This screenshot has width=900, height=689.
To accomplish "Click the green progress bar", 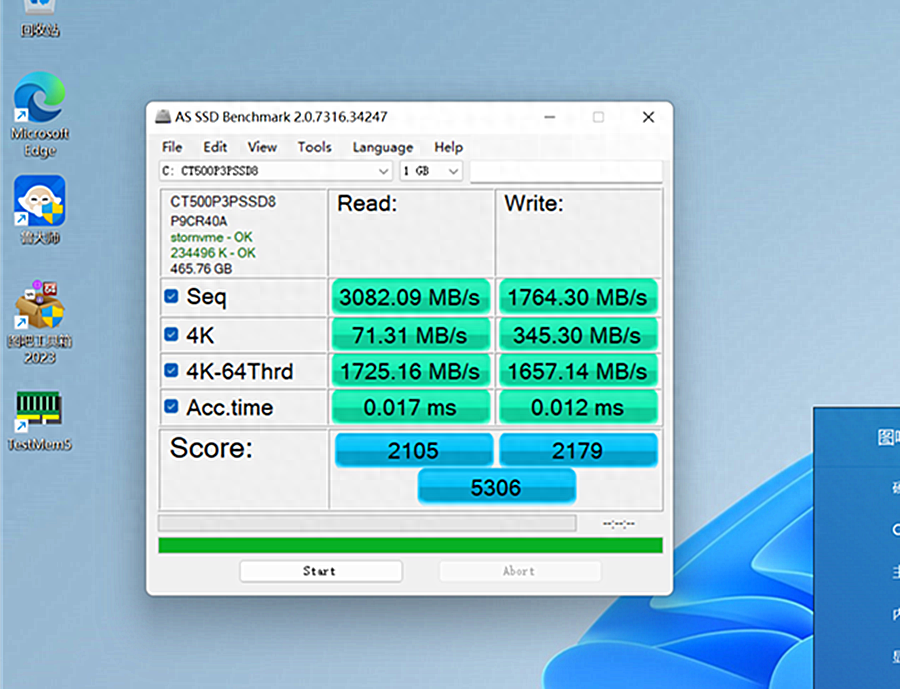I will coord(410,545).
